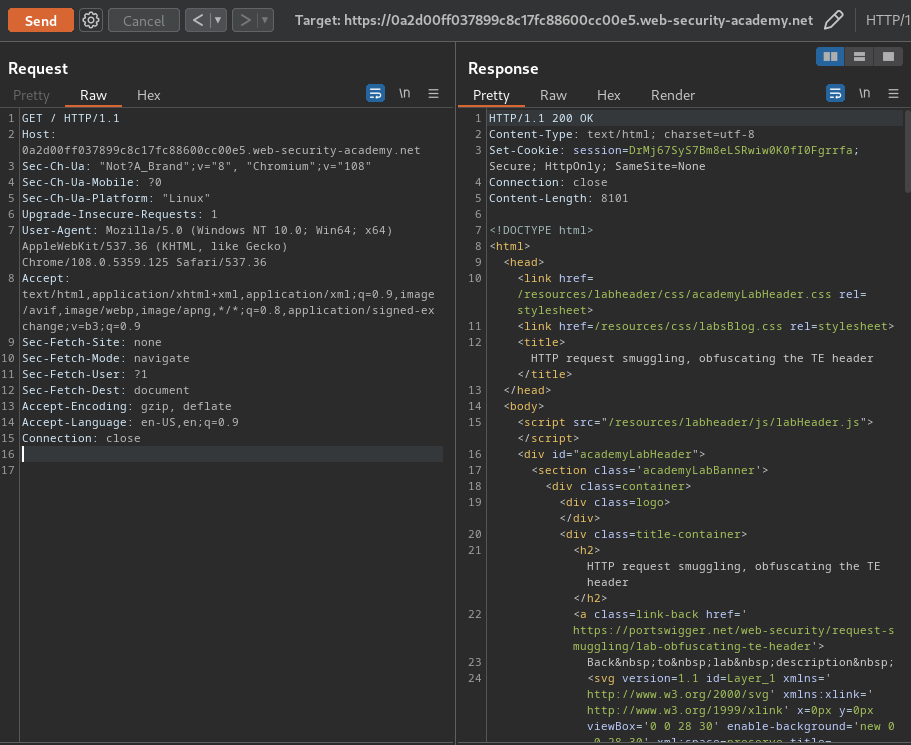
Task: Toggle show non-printable chars in Request panel
Action: click(404, 93)
